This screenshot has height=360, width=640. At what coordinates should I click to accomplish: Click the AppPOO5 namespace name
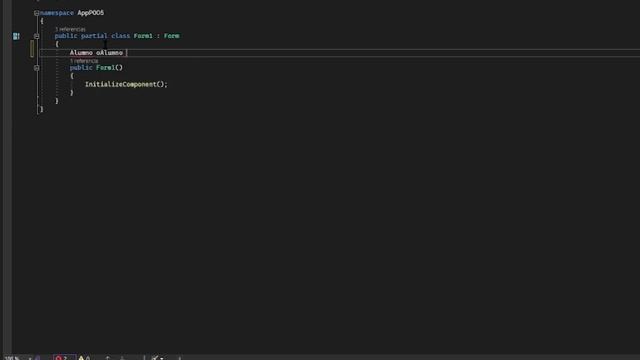91,13
